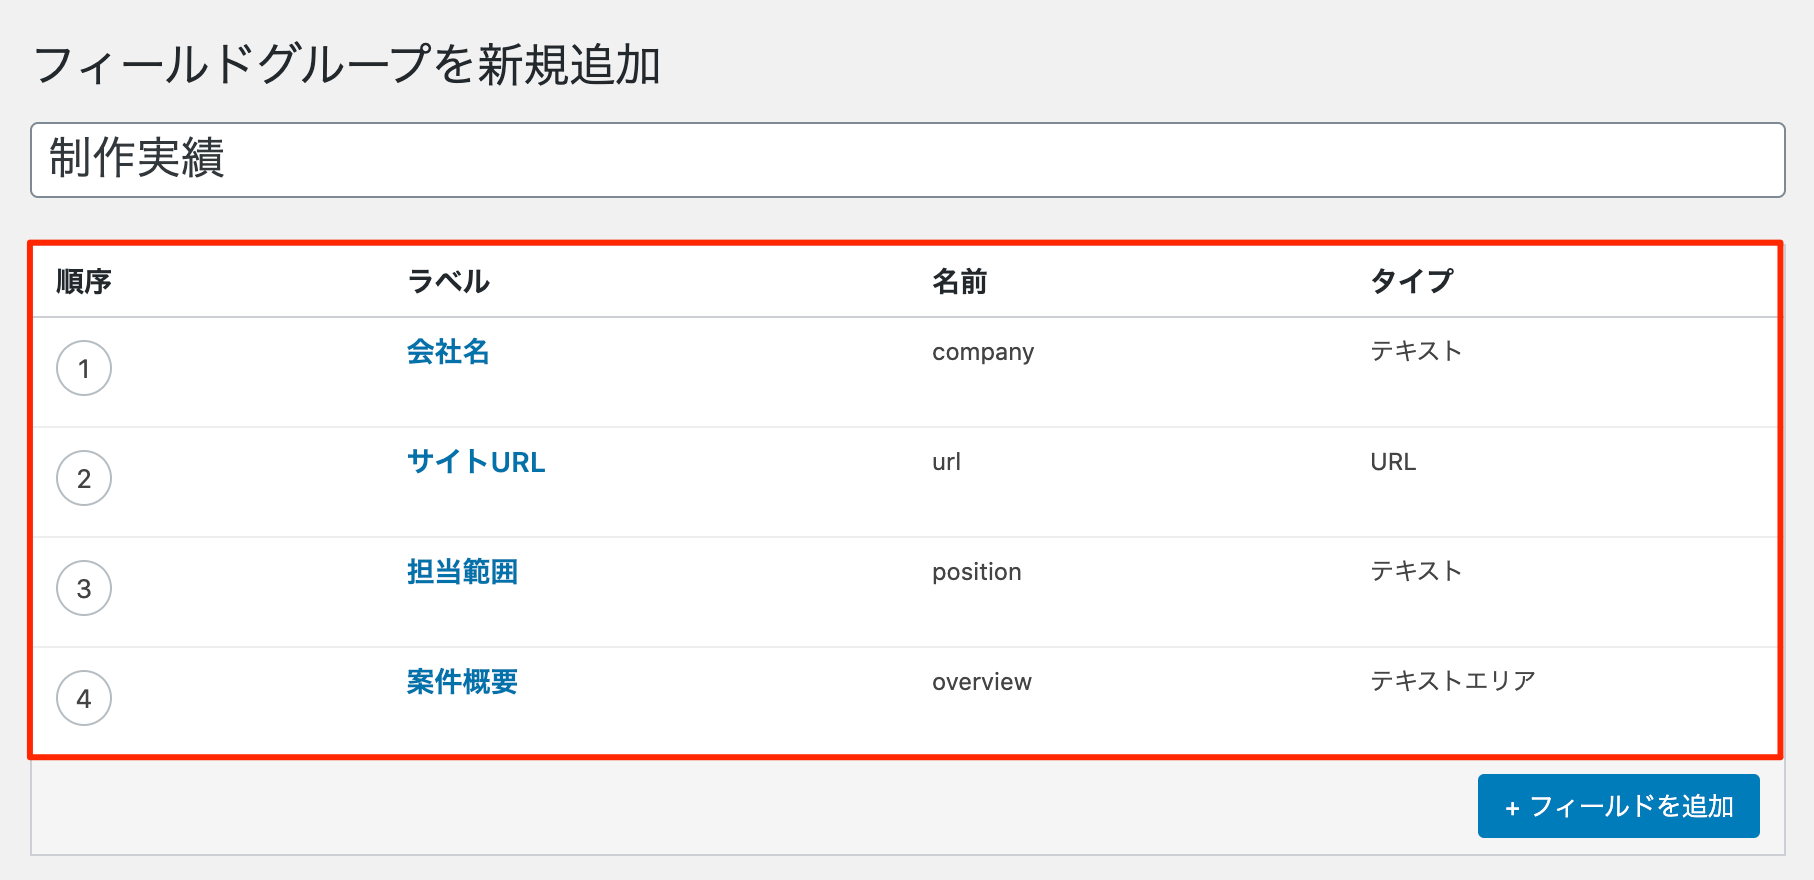
Task: Click the overview field name
Action: coord(981,682)
